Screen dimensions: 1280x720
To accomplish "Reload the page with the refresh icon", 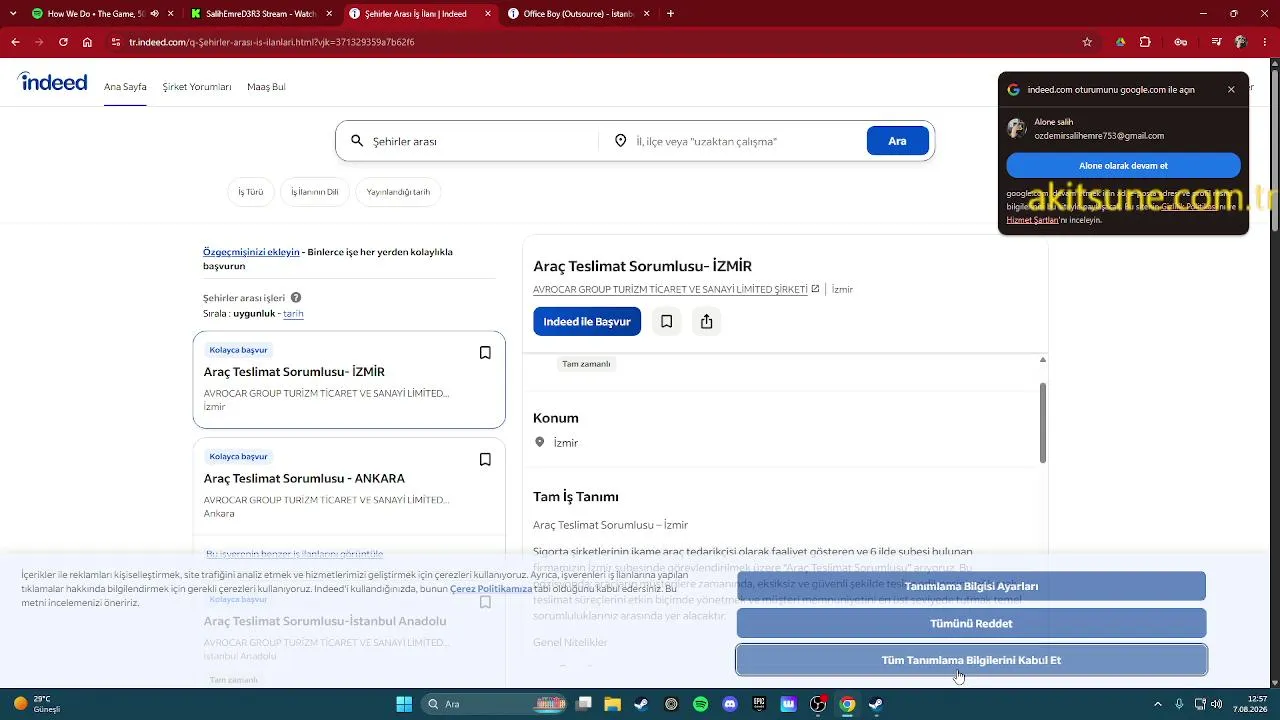I will [x=63, y=42].
